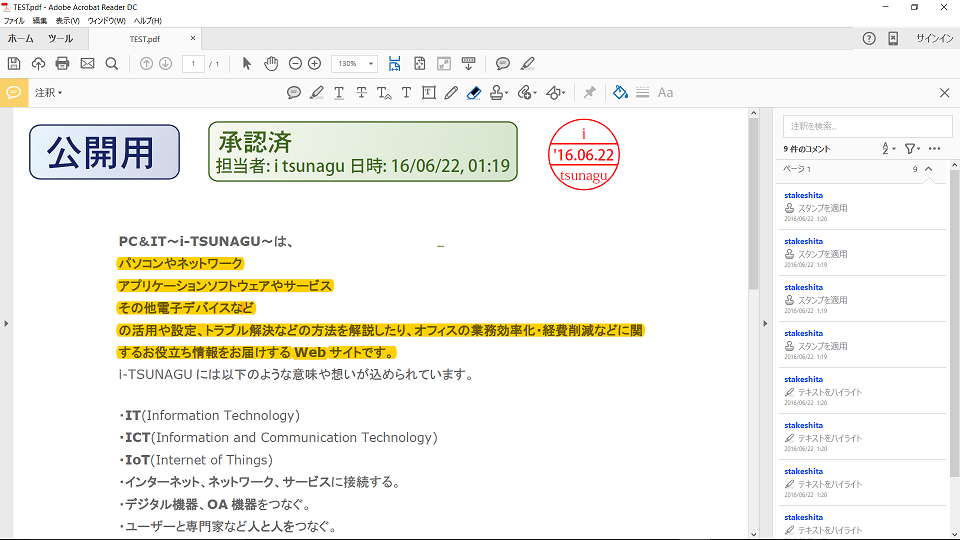Open the ヘルプ(H) menu
This screenshot has width=960, height=540.
coord(148,21)
